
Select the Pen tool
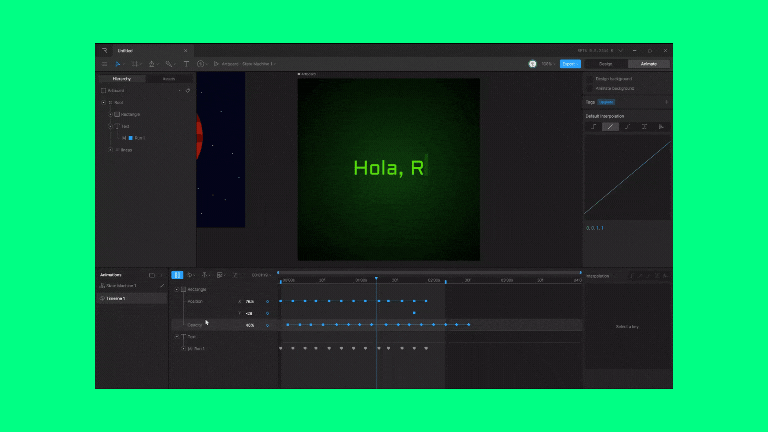(x=152, y=63)
